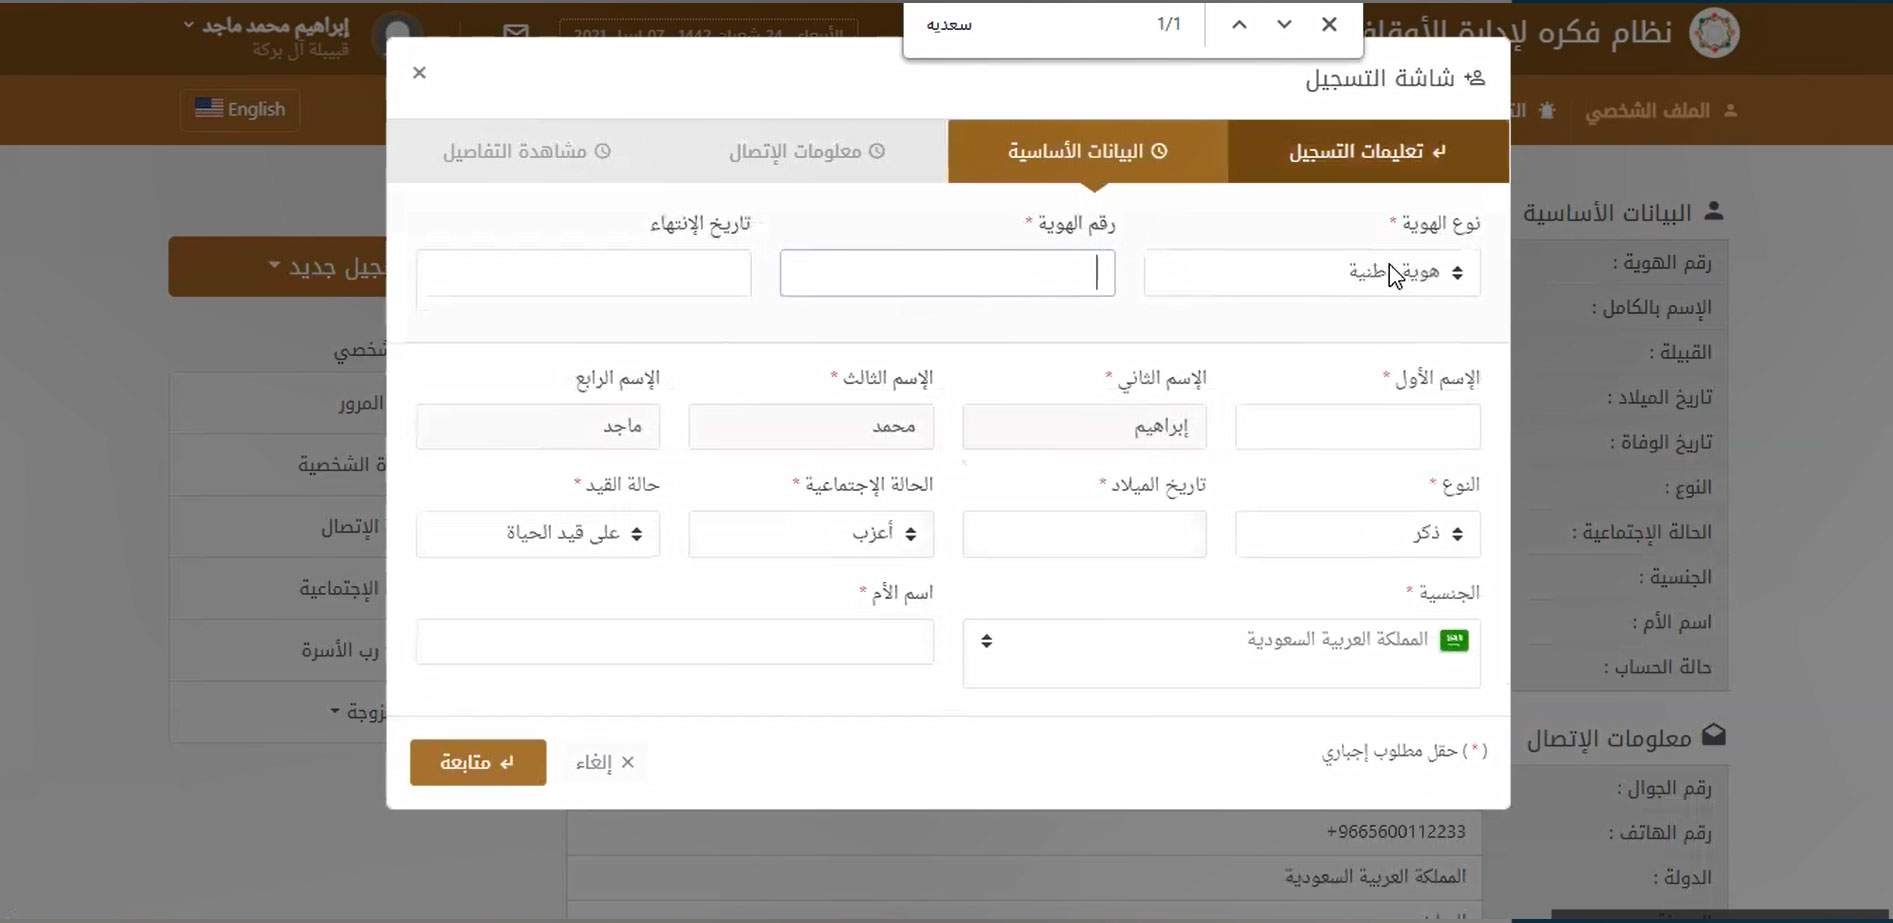This screenshot has width=1893, height=923.
Task: Click the Saudi flag icon in nationality field
Action: (x=1454, y=641)
